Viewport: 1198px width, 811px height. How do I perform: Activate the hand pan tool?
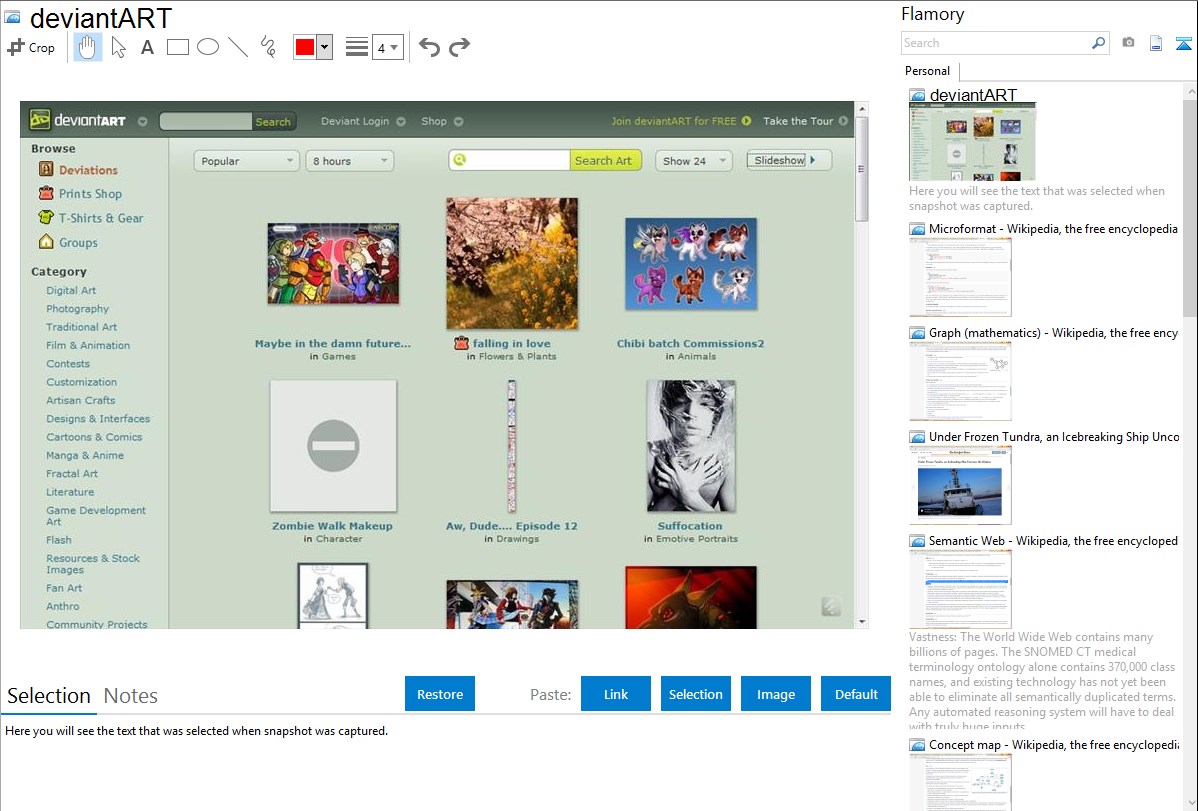point(87,47)
